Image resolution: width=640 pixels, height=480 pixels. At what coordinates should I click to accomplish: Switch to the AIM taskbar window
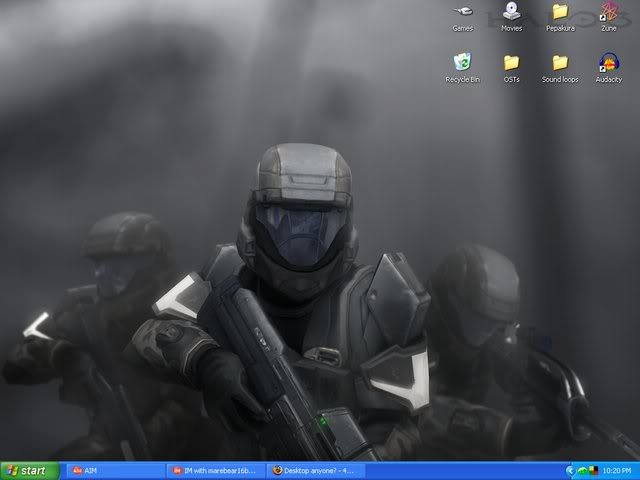click(116, 471)
